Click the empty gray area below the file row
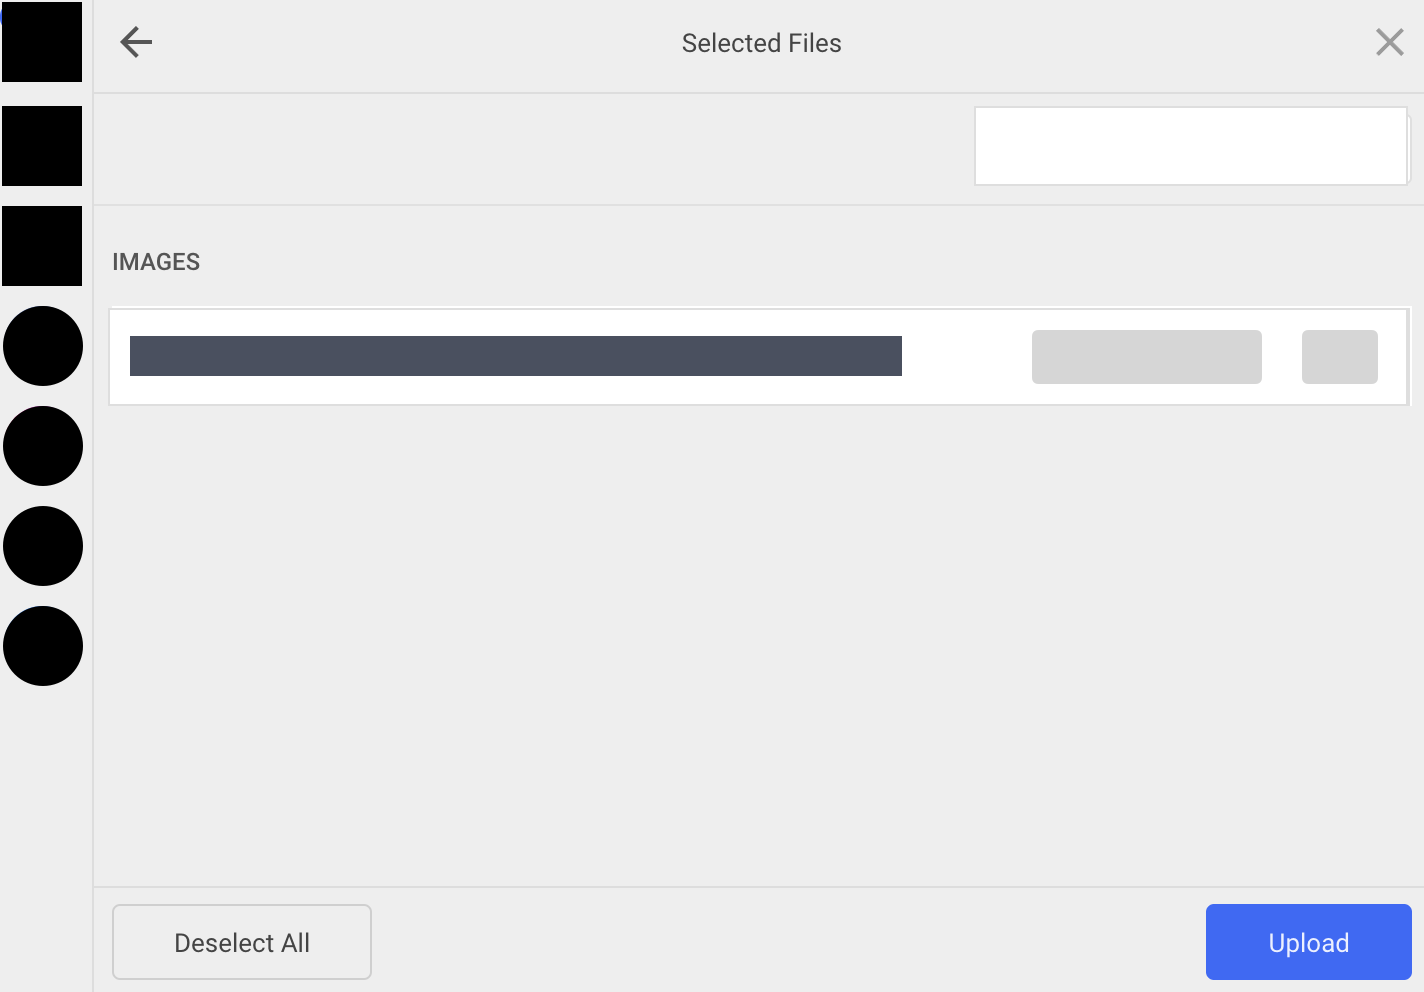The height and width of the screenshot is (992, 1424). point(759,645)
